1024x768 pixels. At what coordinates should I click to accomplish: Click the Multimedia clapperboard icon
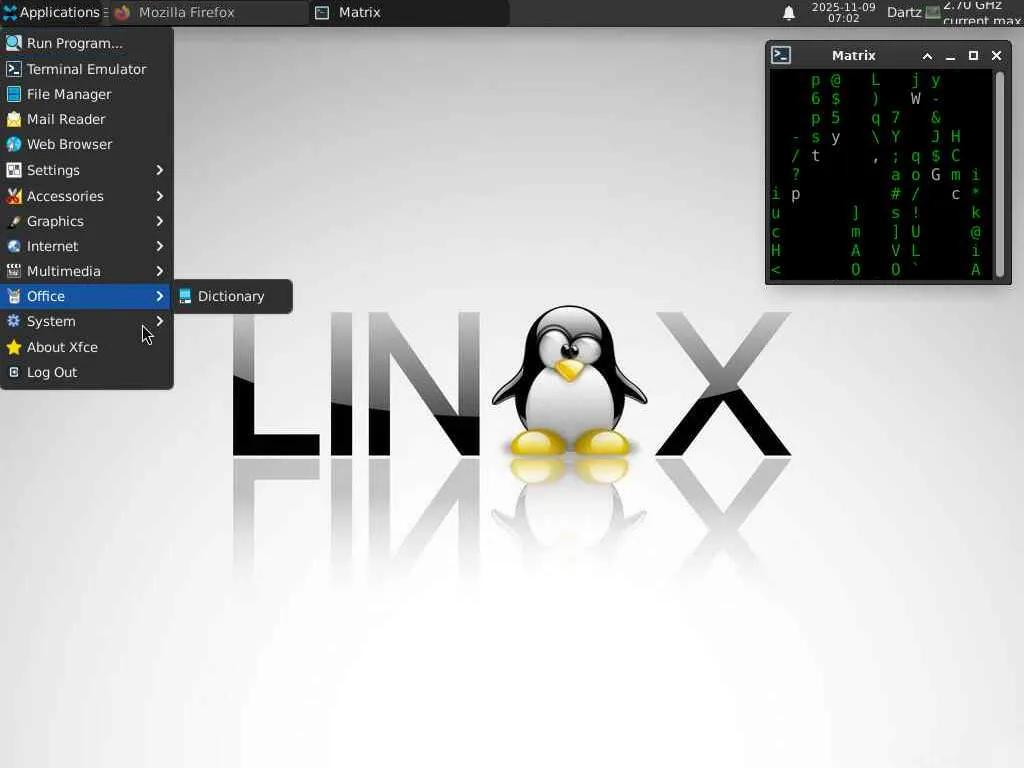(14, 271)
